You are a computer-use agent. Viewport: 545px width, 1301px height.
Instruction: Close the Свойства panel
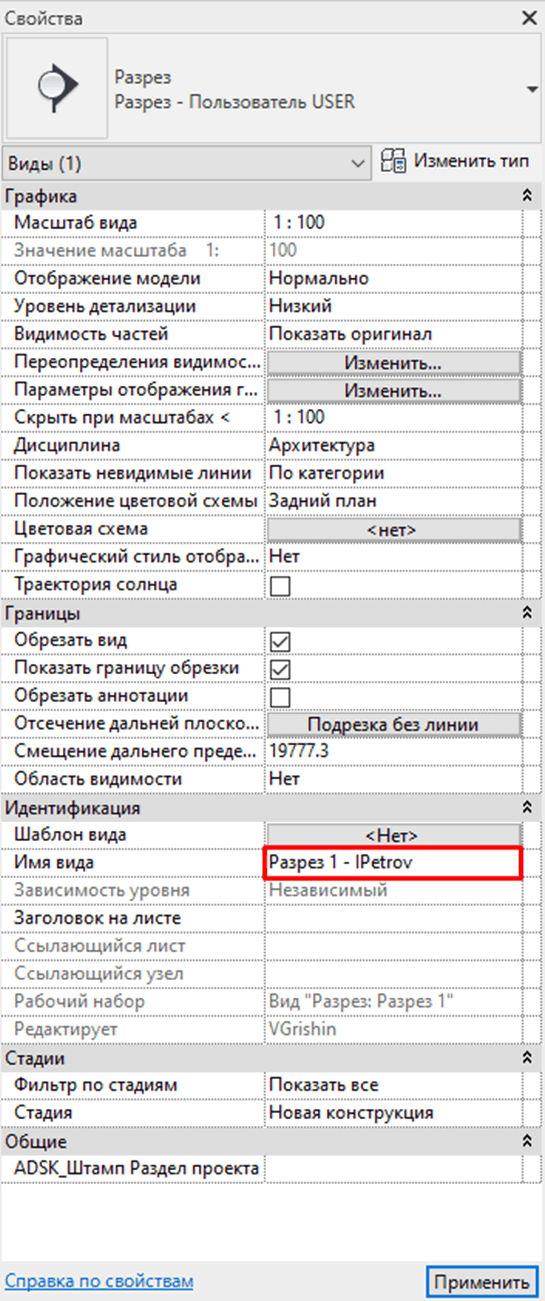pos(529,17)
